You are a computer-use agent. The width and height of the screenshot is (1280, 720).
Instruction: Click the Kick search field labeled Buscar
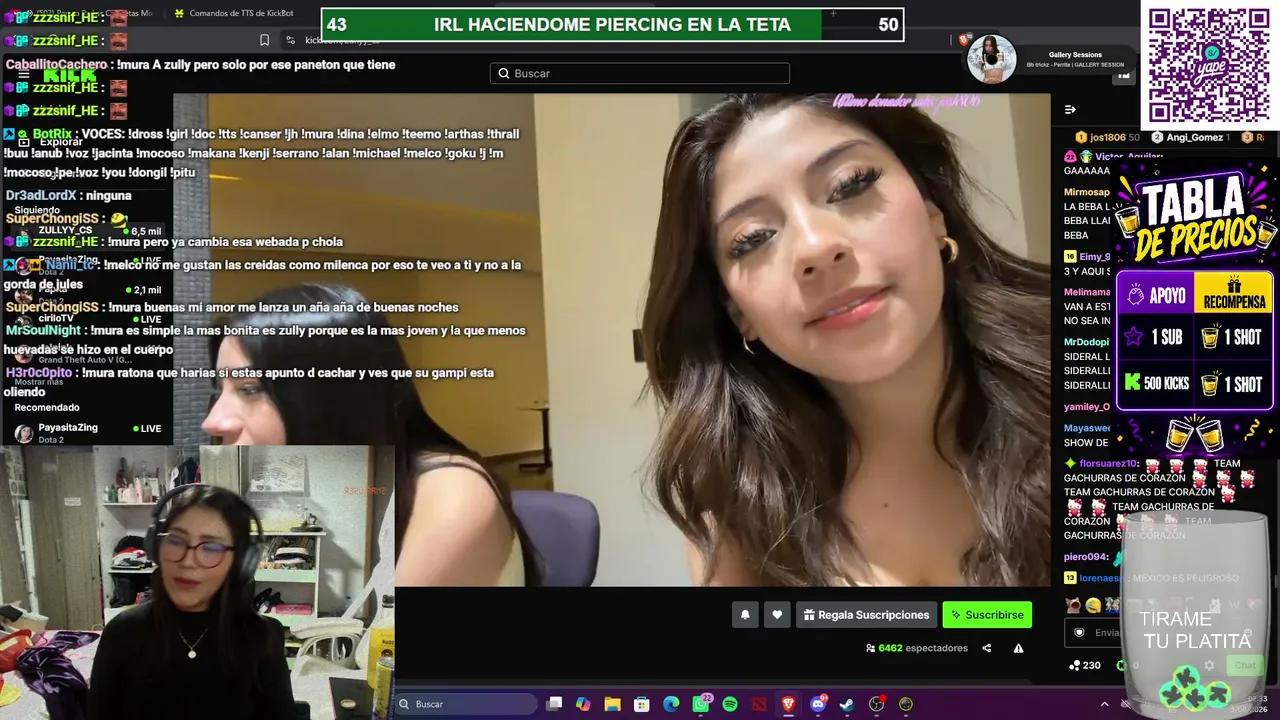(640, 73)
